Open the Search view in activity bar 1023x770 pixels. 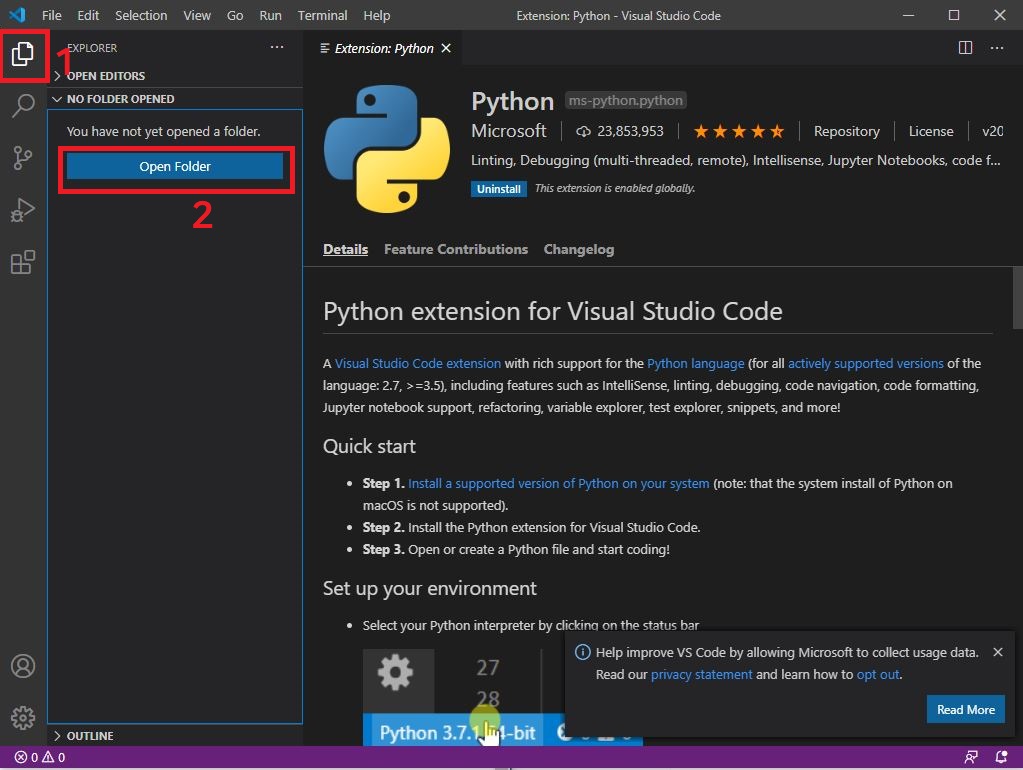[23, 105]
